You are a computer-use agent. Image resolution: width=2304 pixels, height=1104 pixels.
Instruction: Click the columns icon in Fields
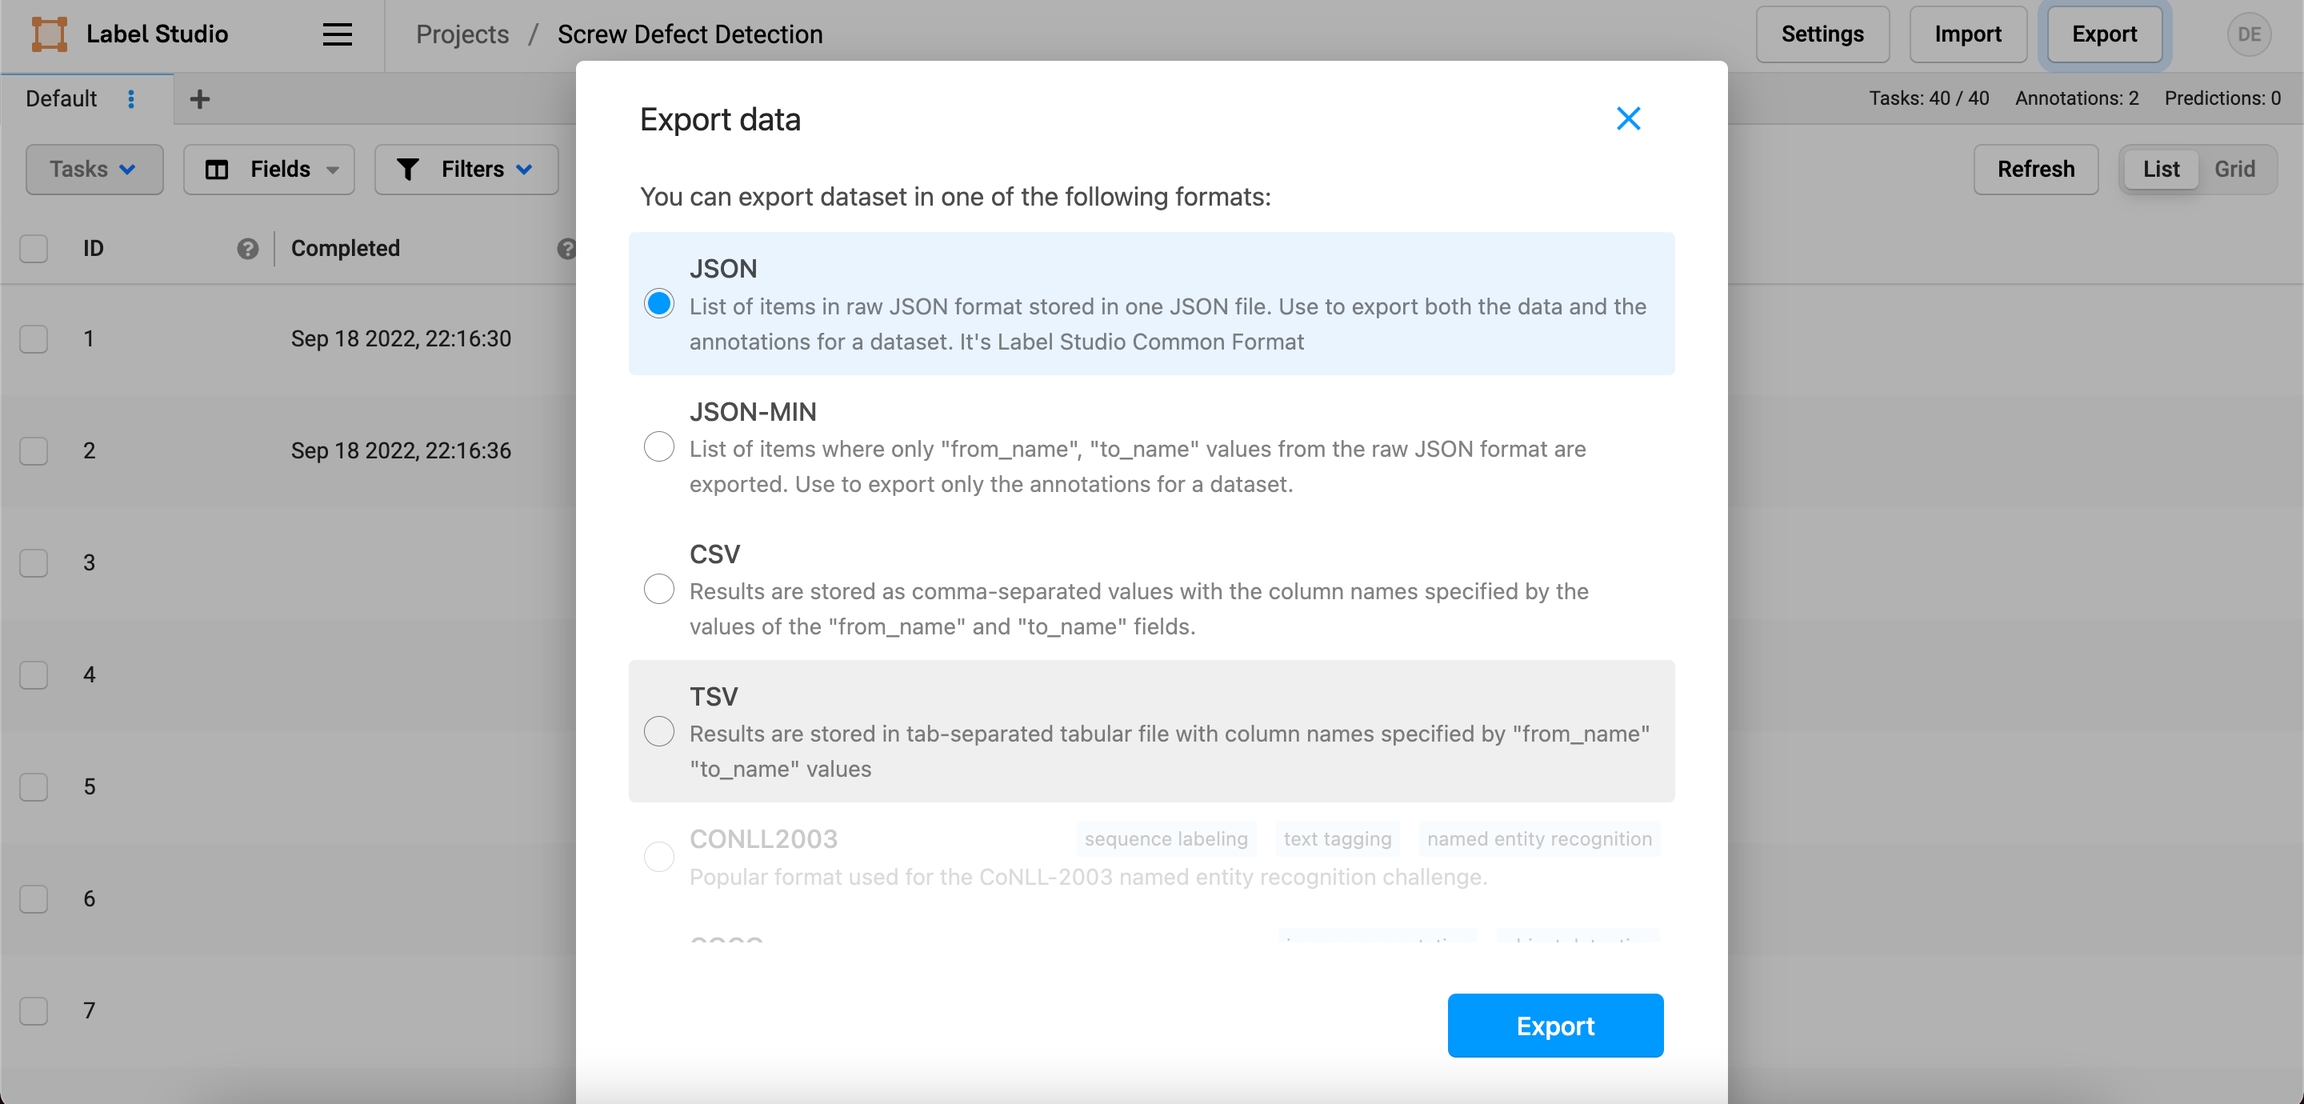point(217,169)
